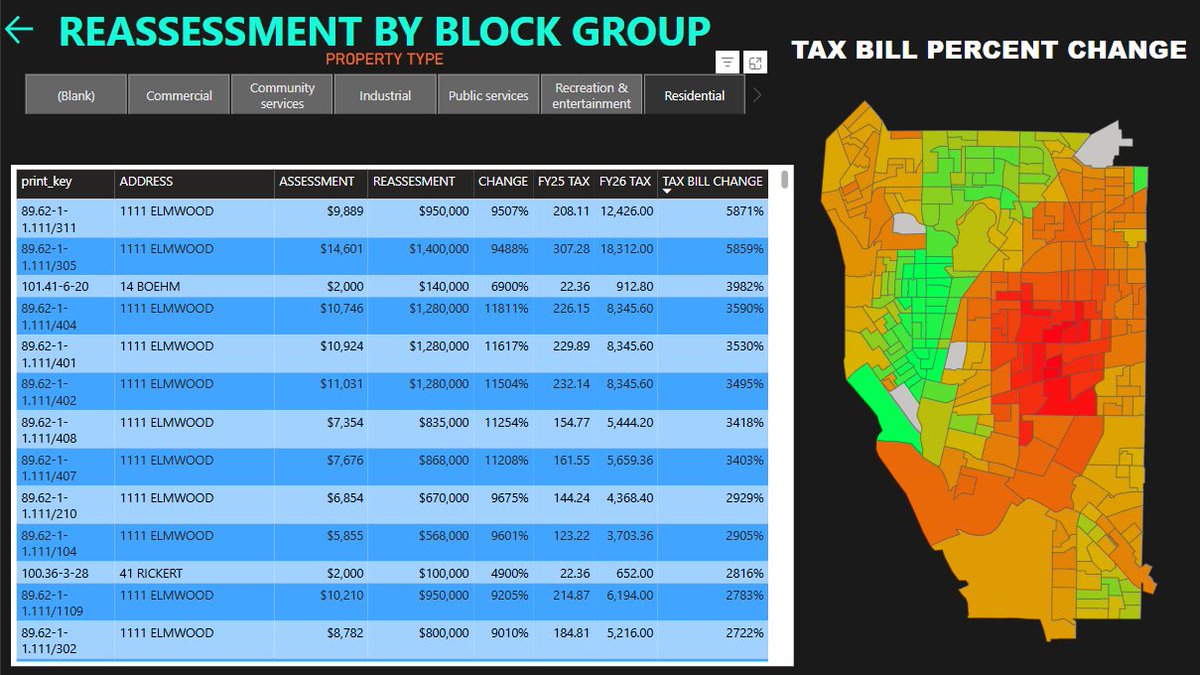Click the 11811% change value

(x=507, y=309)
